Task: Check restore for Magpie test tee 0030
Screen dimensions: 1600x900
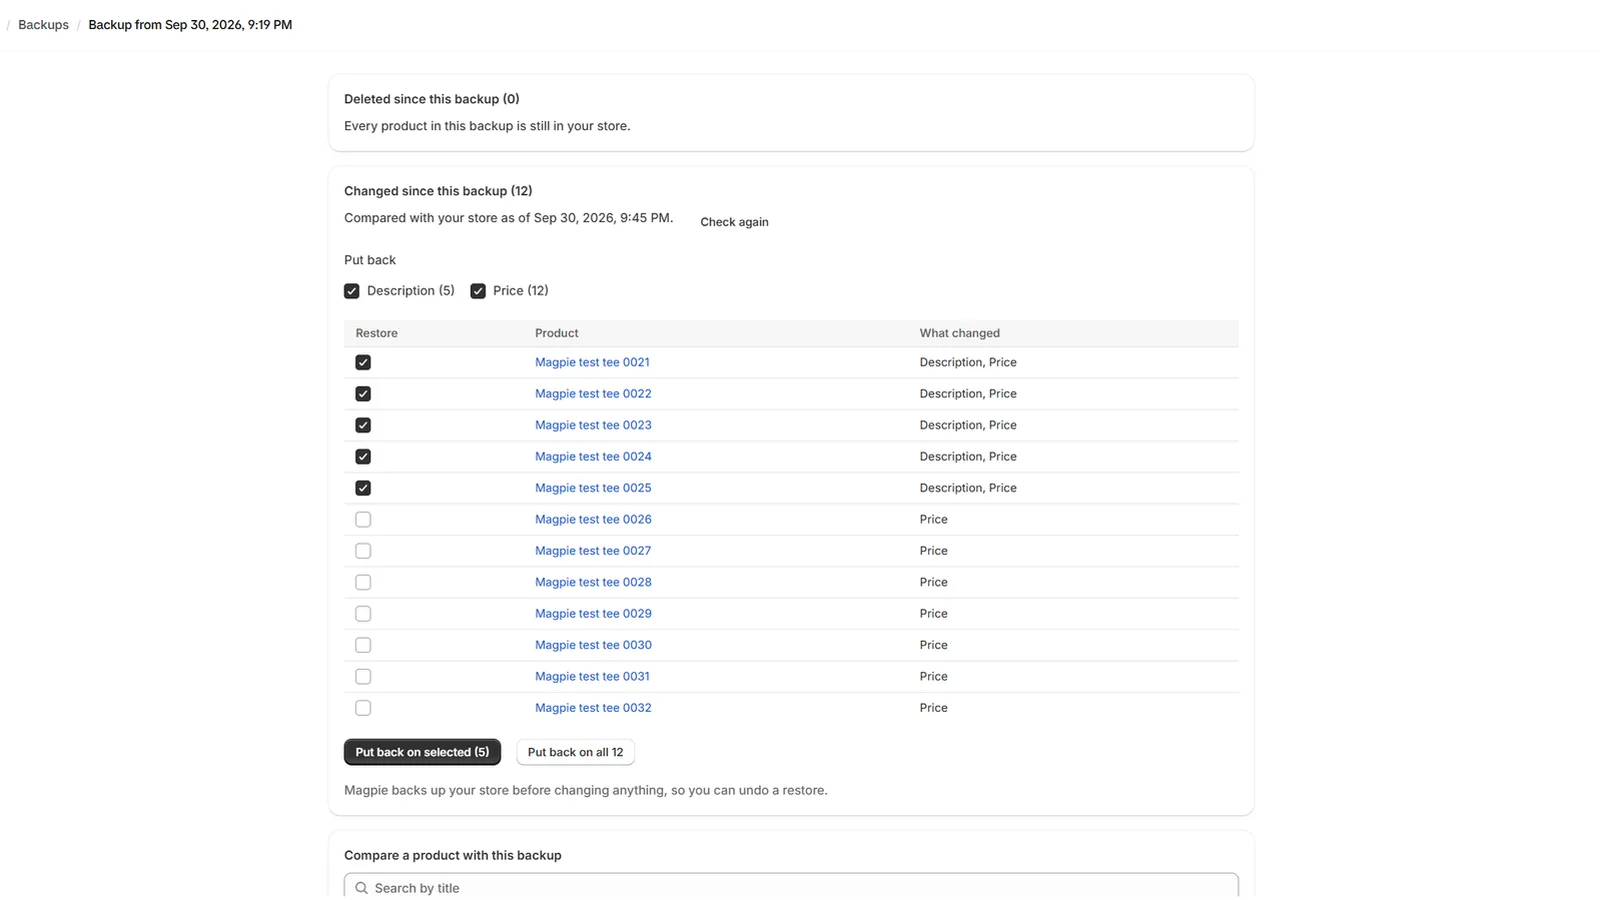Action: point(363,645)
